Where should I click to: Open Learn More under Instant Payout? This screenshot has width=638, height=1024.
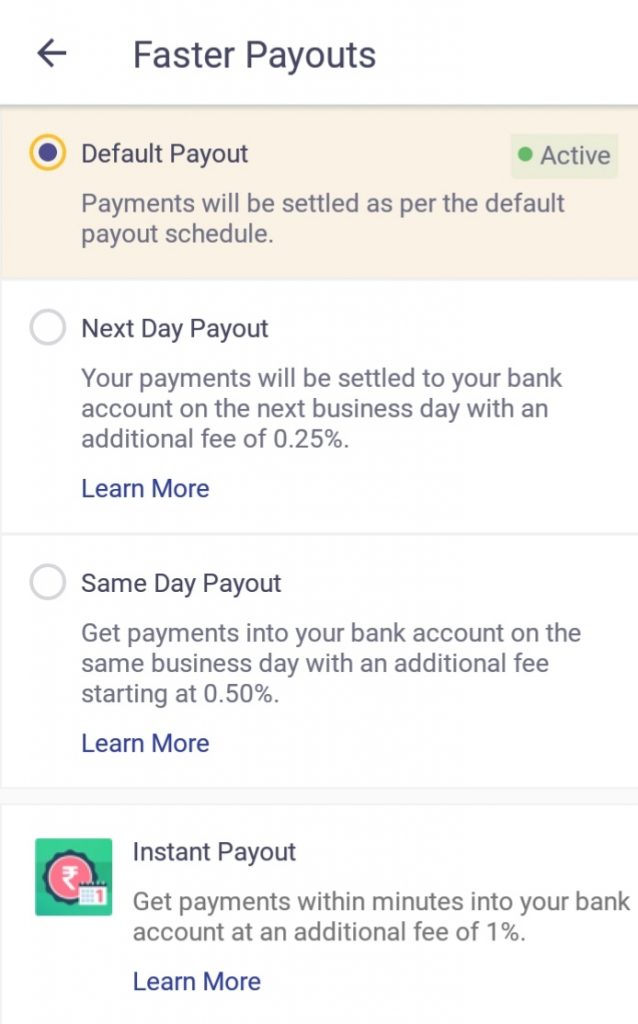(x=196, y=981)
